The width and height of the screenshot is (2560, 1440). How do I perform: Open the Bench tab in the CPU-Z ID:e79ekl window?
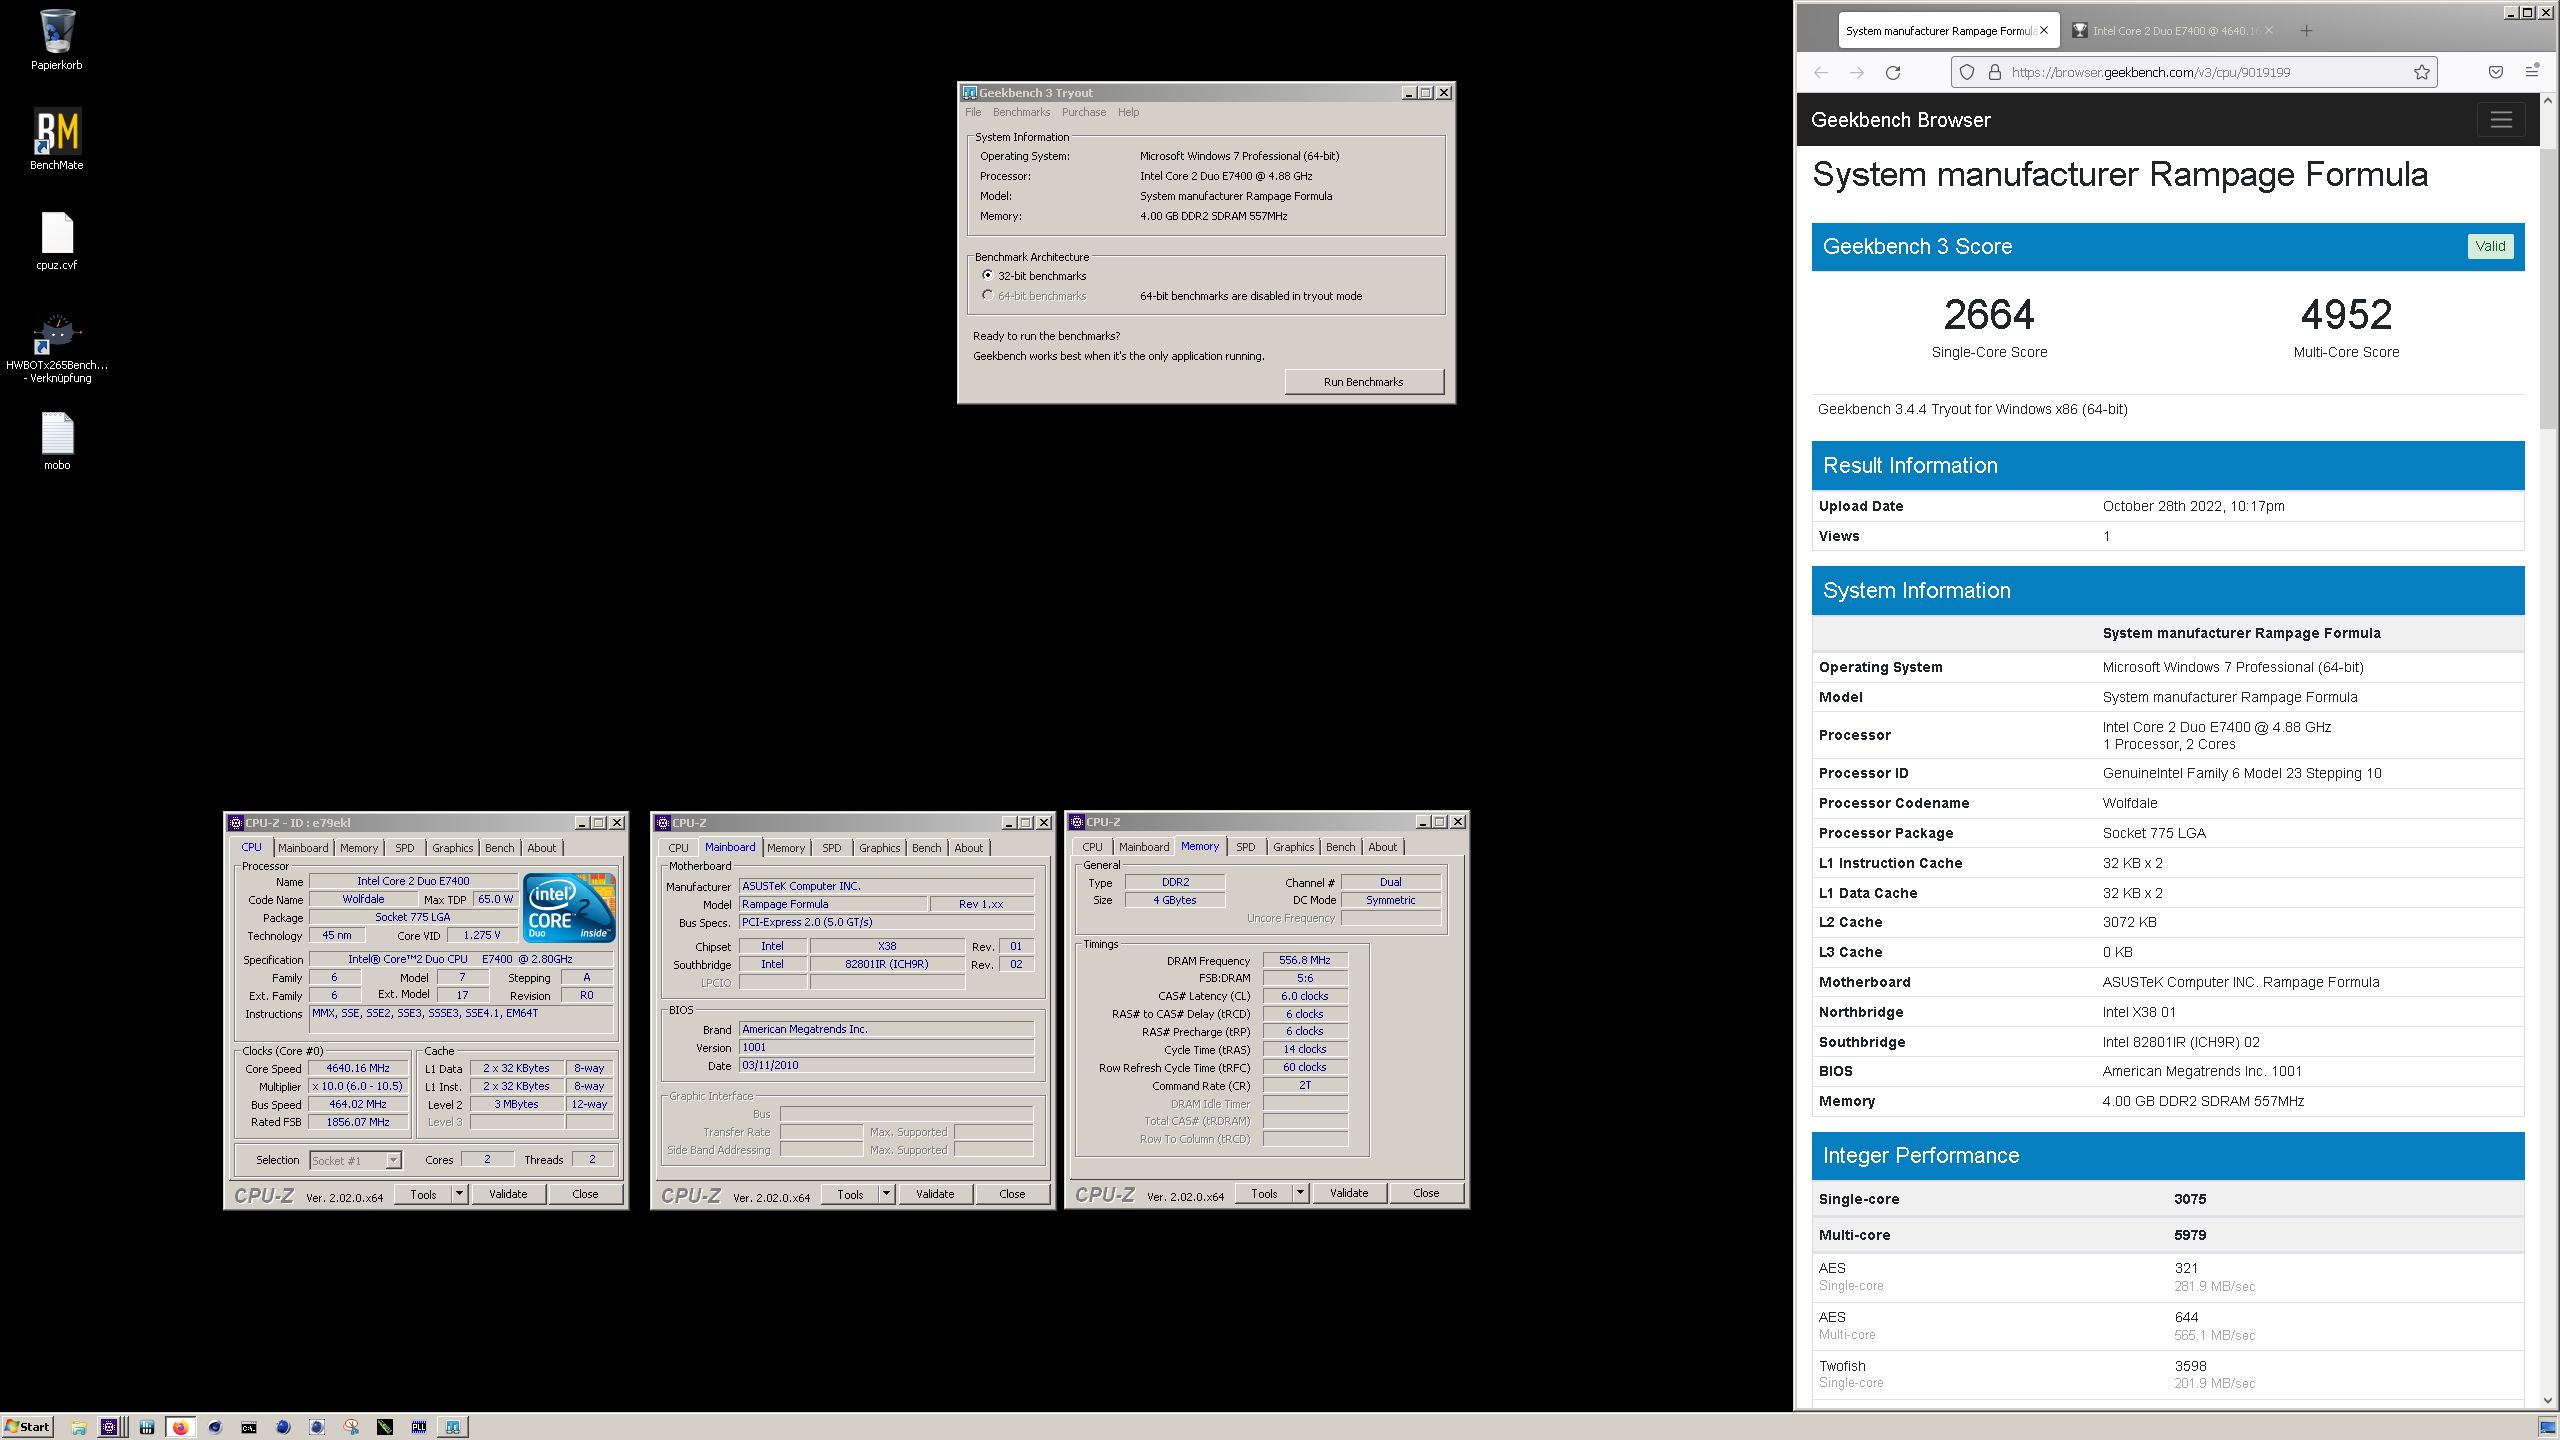(x=499, y=848)
